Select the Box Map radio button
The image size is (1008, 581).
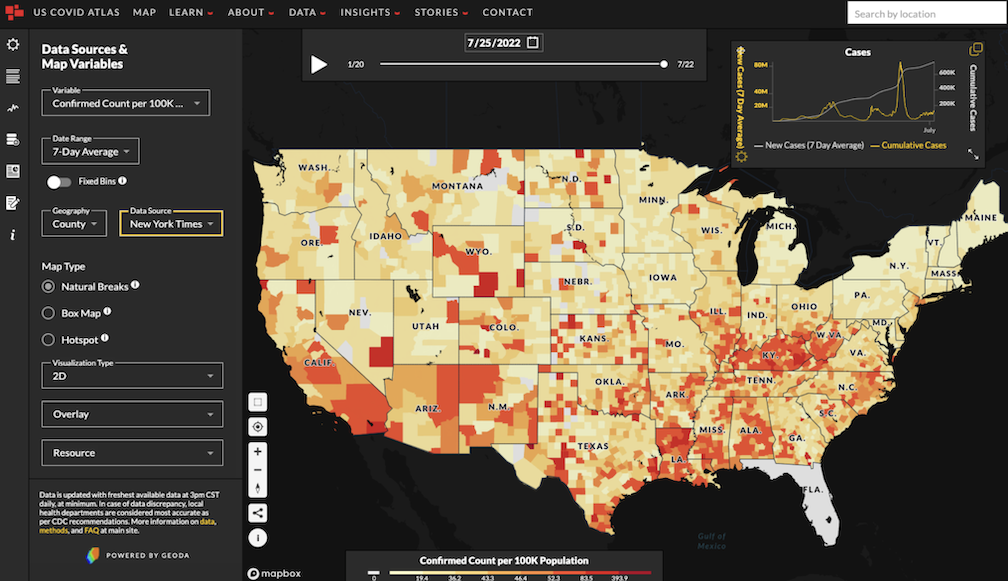click(48, 313)
